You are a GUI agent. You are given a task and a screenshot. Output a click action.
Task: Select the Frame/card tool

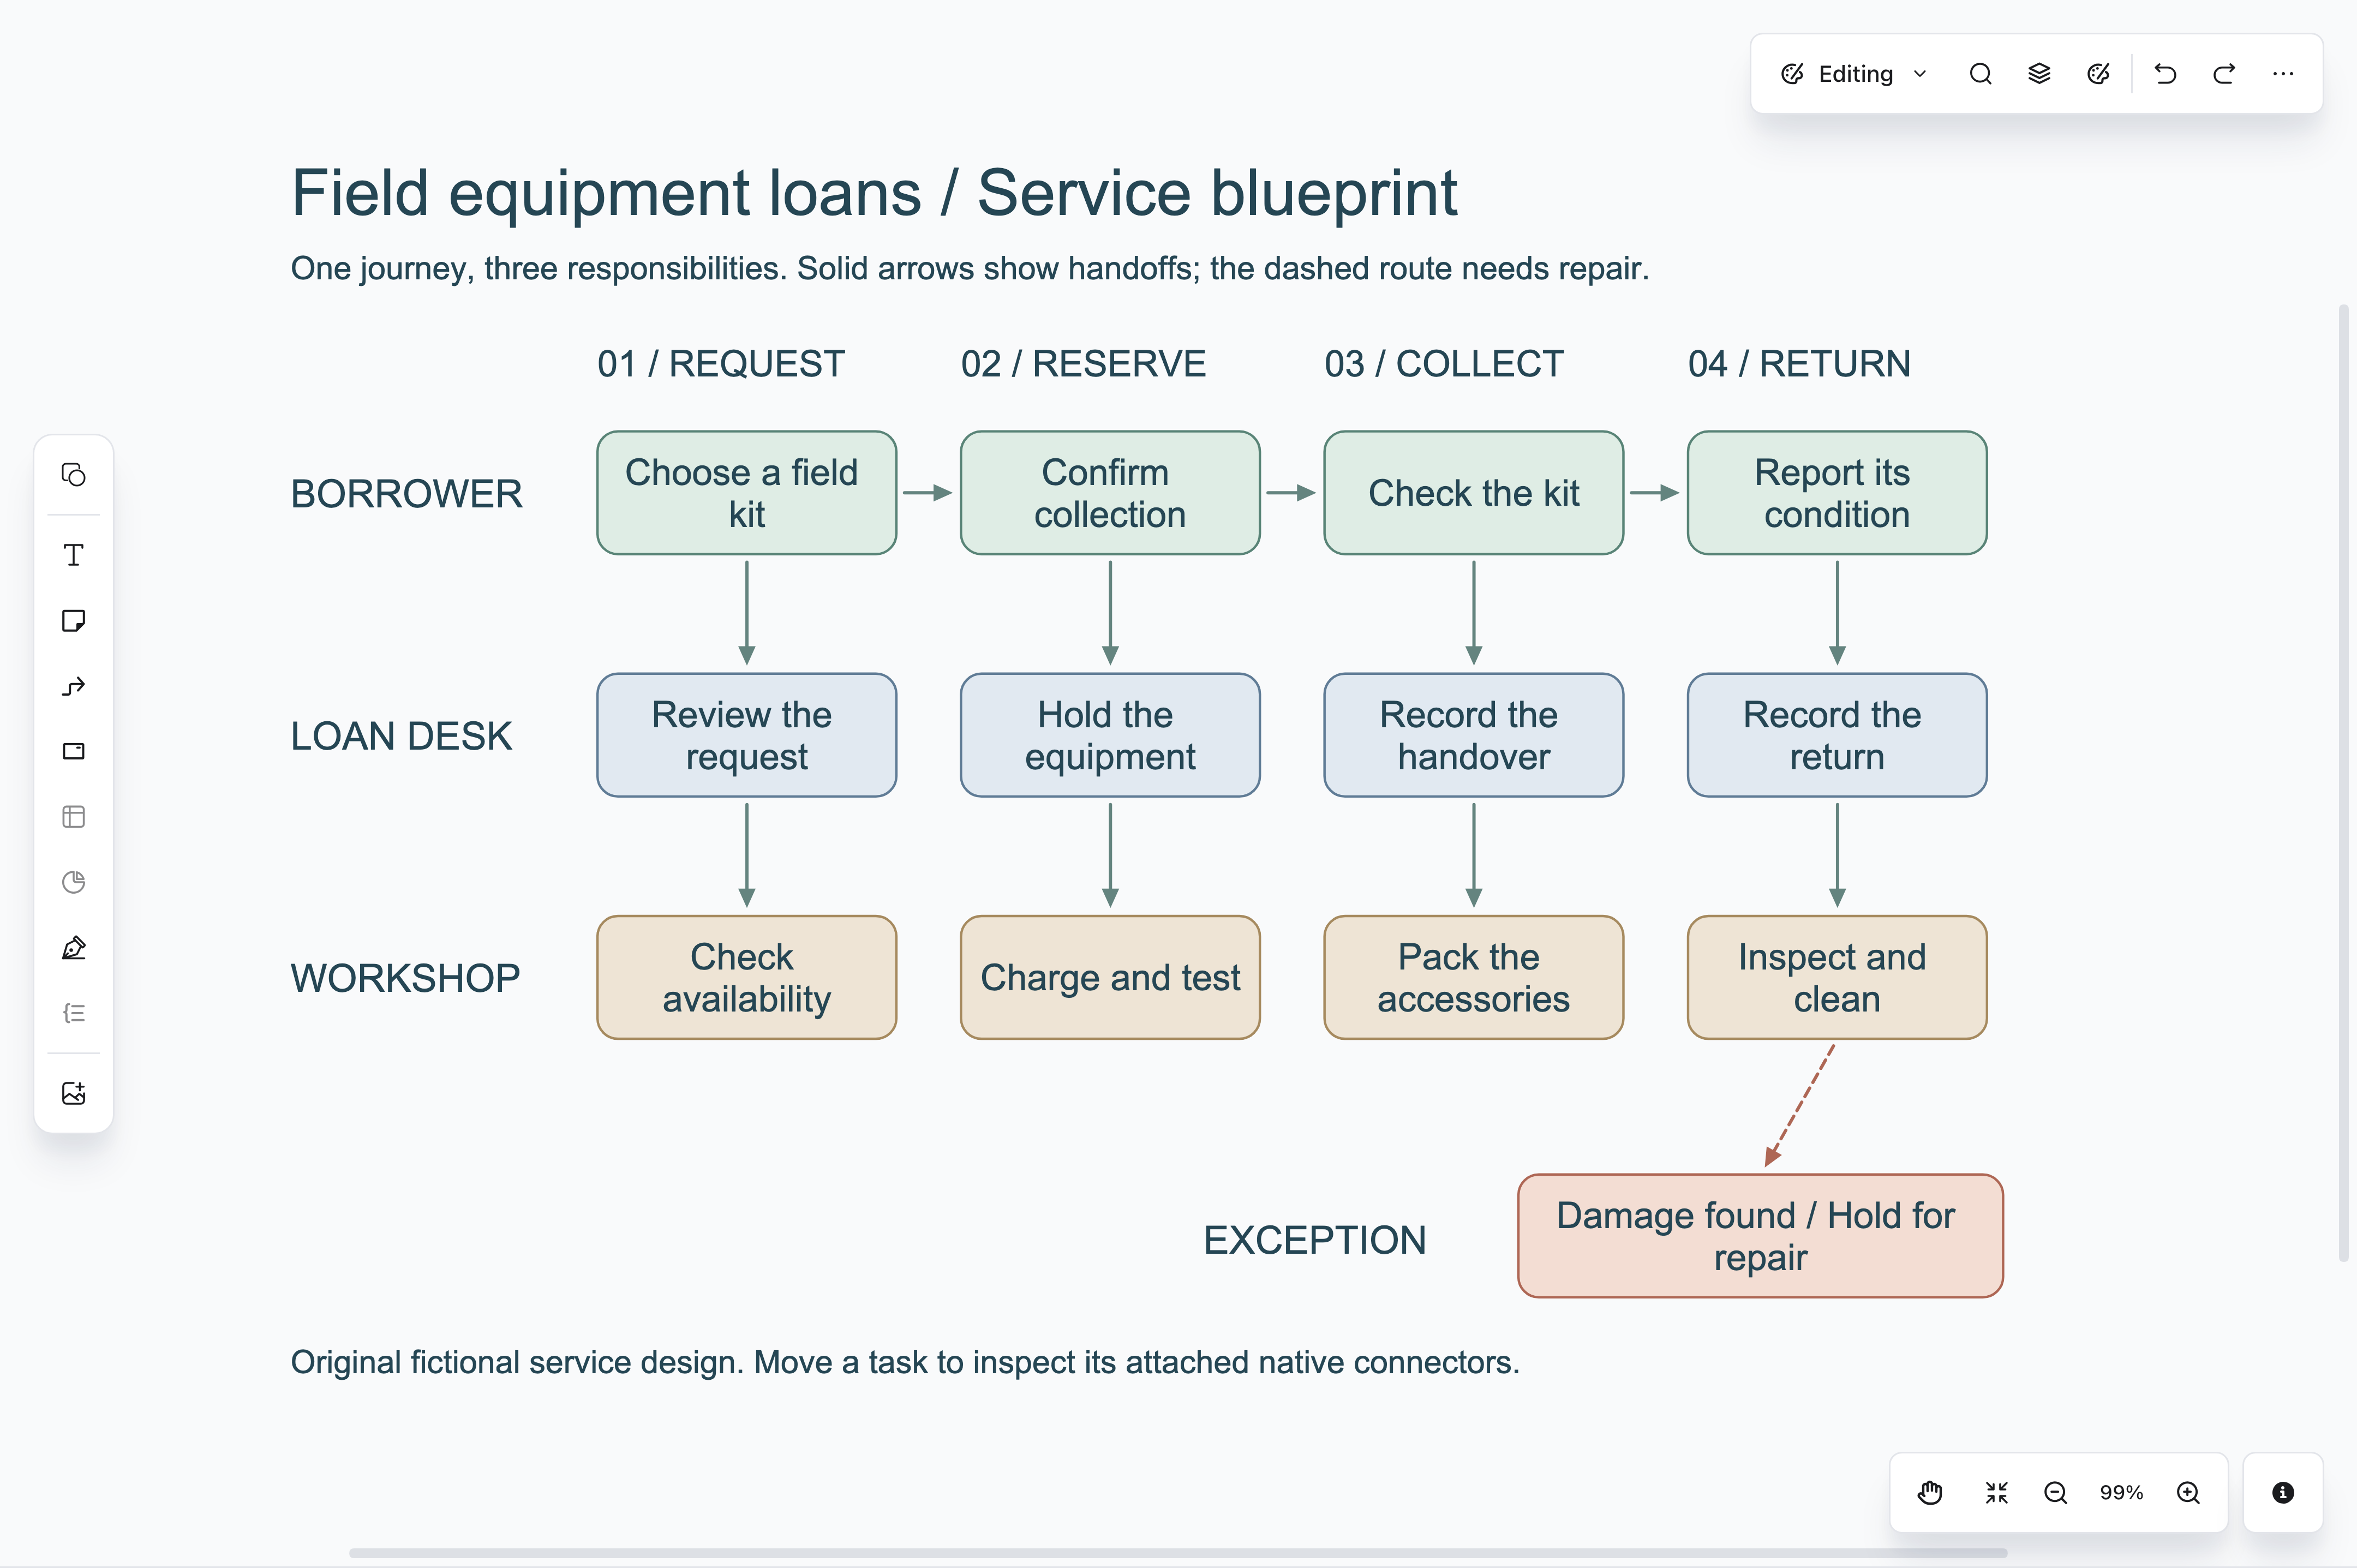tap(73, 751)
